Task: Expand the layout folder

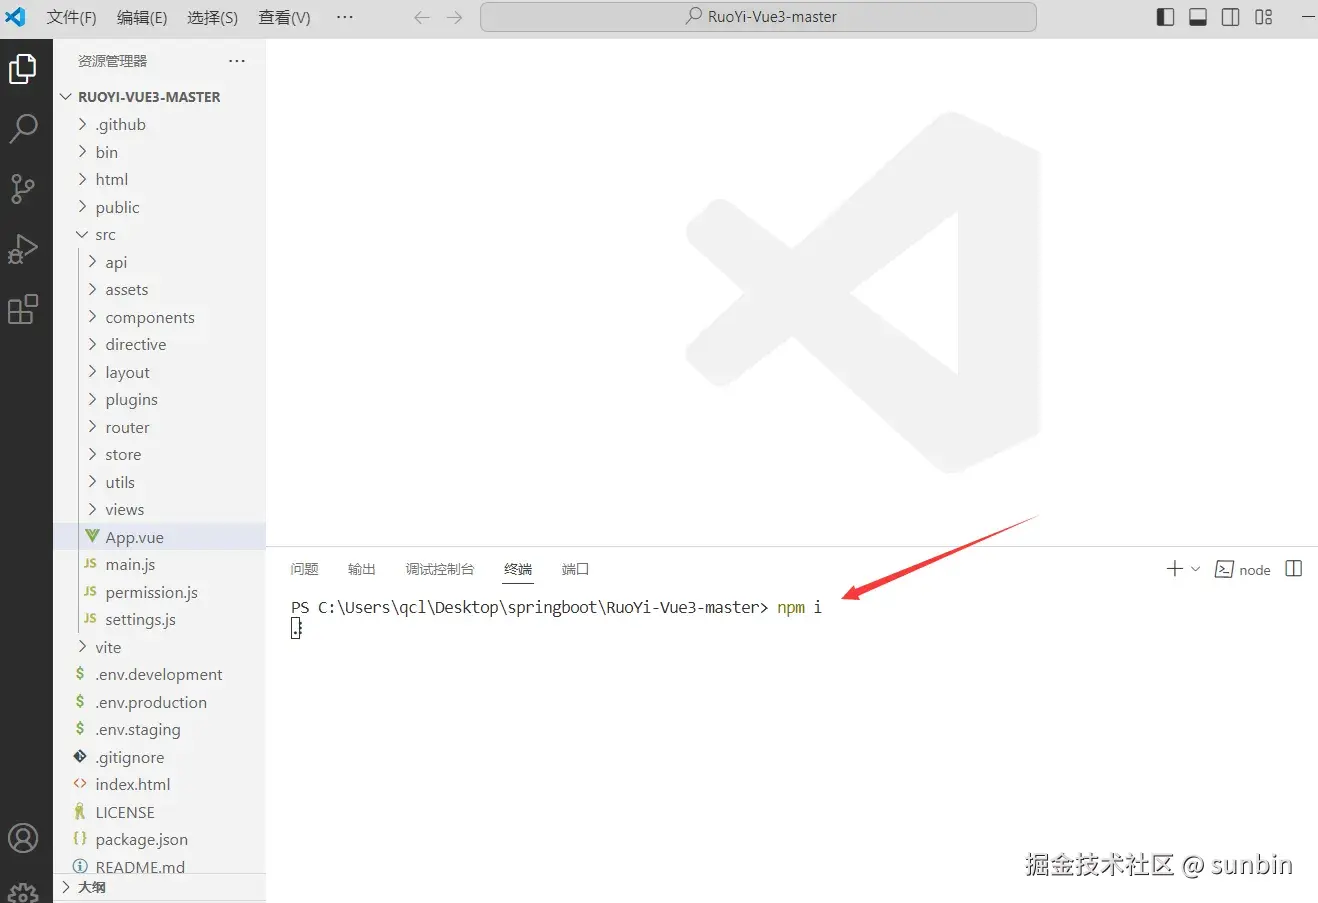Action: [160, 372]
